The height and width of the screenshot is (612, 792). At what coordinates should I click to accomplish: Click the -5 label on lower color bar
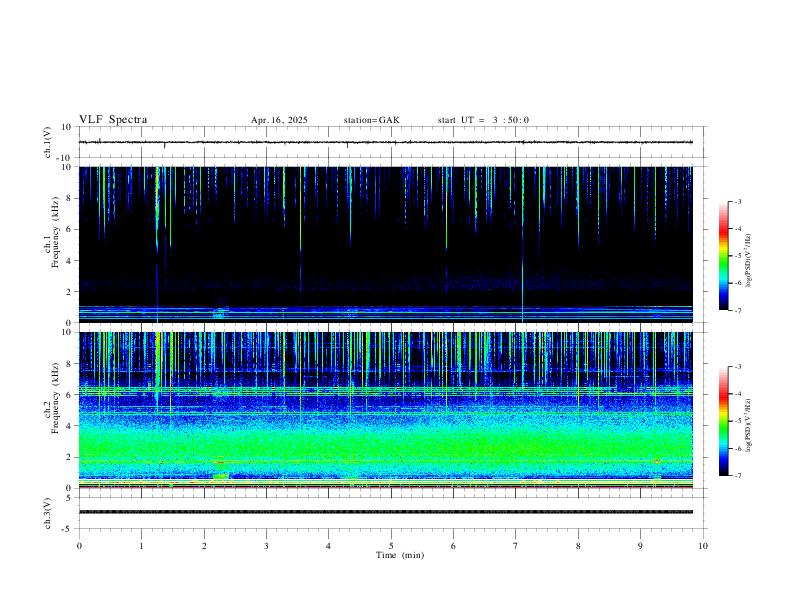pos(738,421)
